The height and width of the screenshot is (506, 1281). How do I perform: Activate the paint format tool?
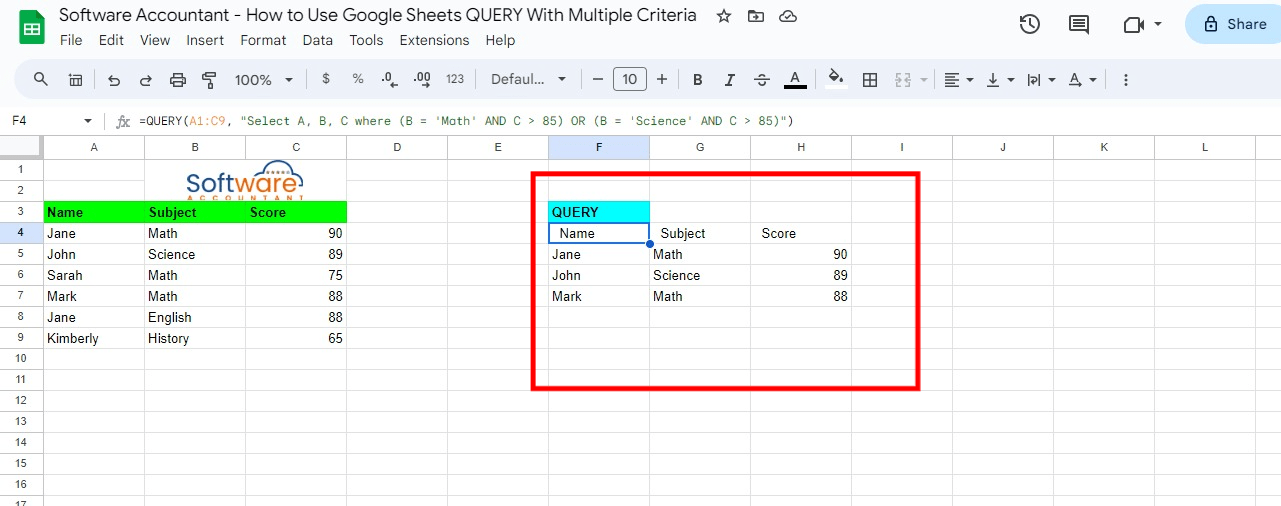[210, 79]
